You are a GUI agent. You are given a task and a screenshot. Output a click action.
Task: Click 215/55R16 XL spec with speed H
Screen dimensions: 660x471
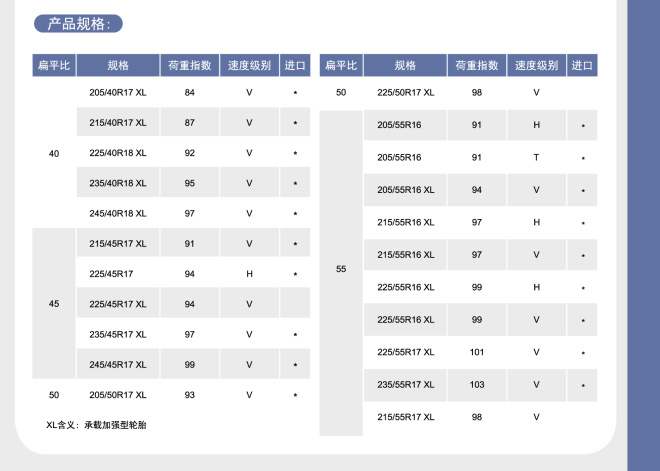pos(406,222)
